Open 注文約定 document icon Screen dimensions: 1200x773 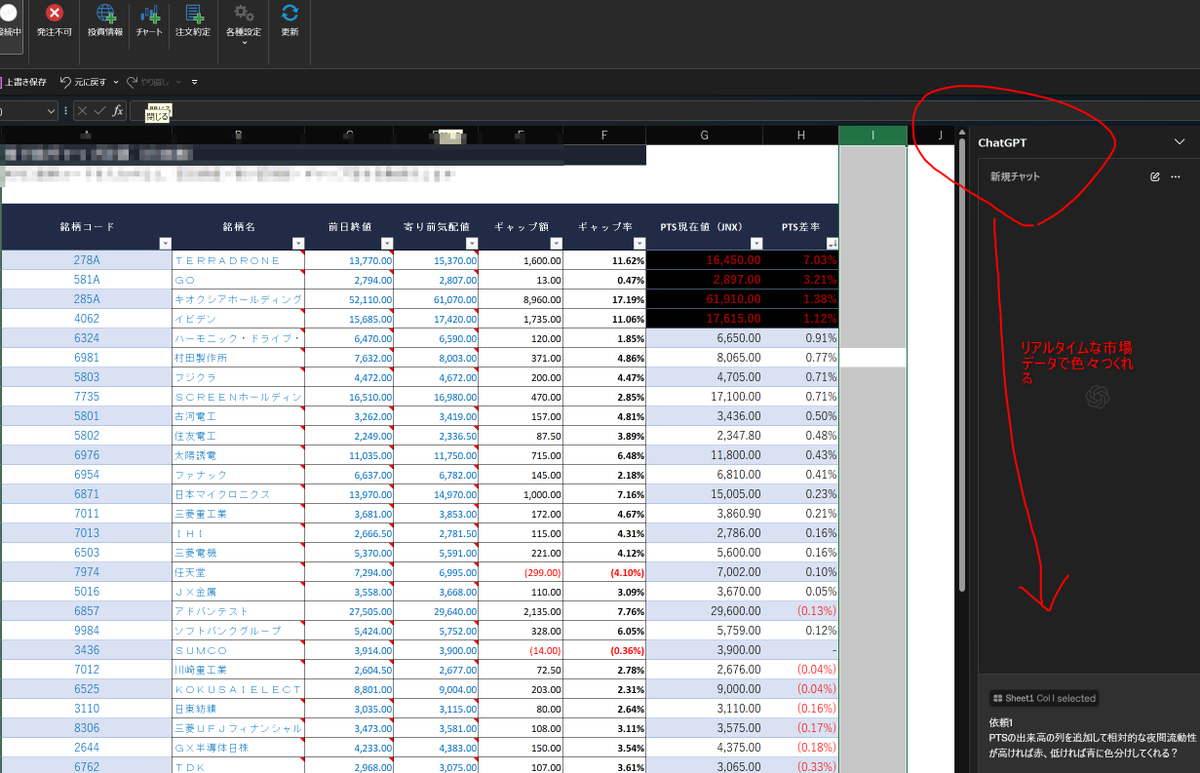tap(193, 13)
